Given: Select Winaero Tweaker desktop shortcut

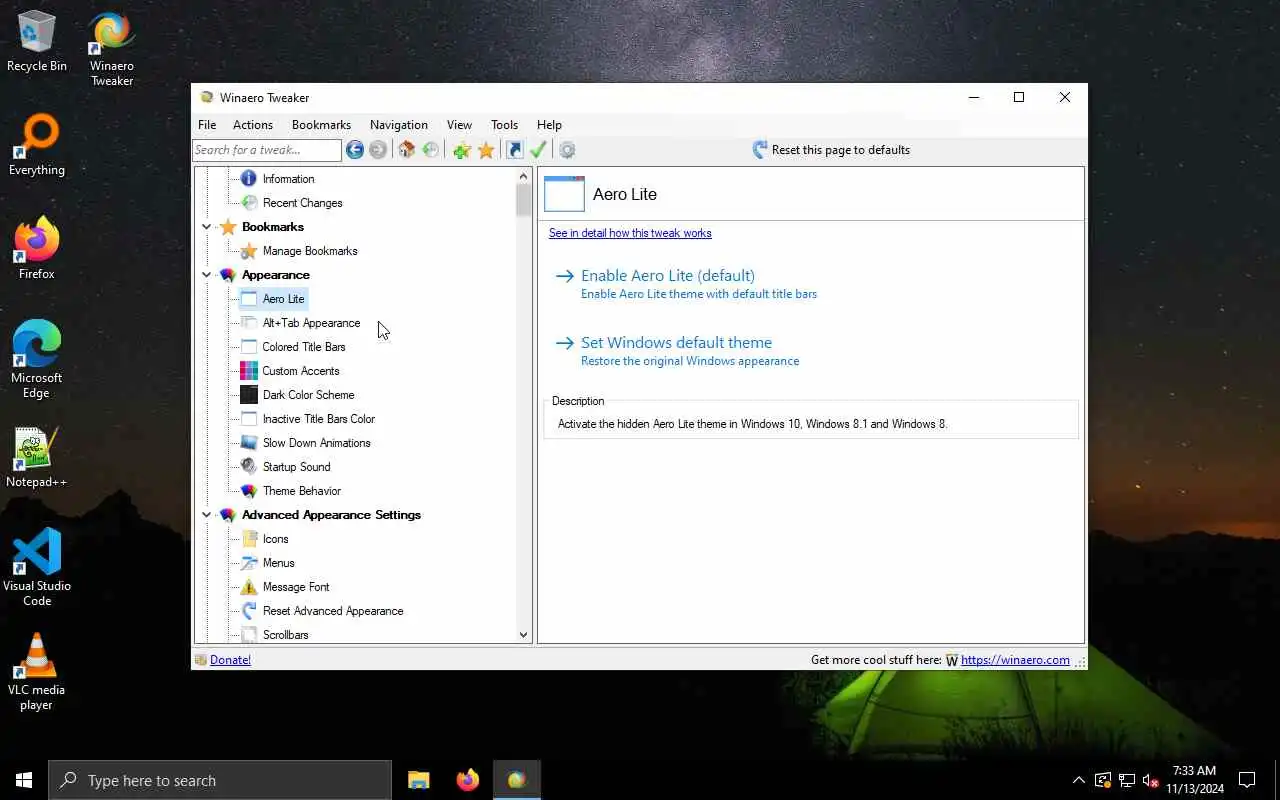Looking at the screenshot, I should pos(112,49).
